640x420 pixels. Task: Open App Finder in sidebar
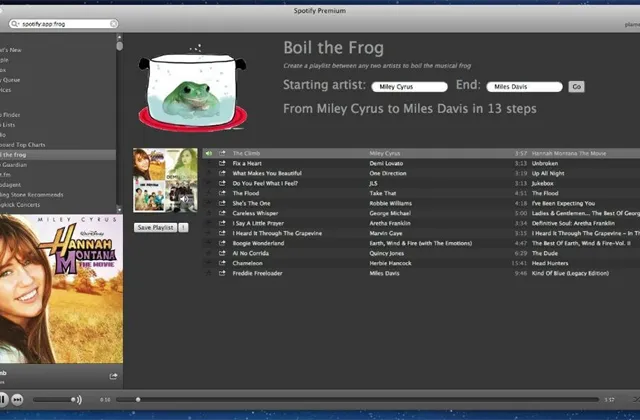tap(10, 115)
